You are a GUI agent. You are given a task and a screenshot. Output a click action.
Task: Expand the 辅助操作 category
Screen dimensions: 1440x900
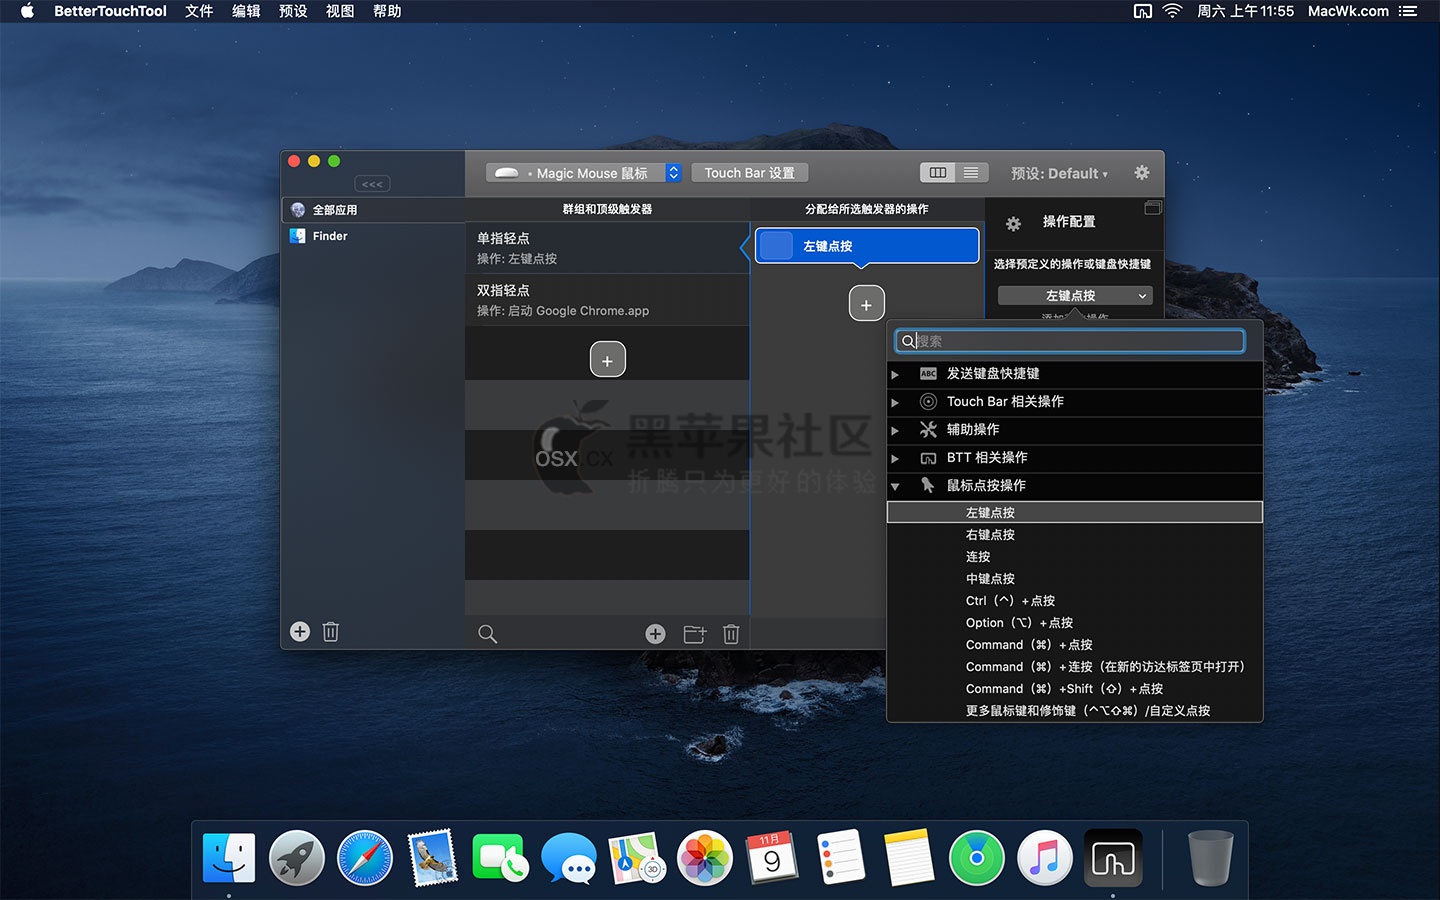point(895,430)
